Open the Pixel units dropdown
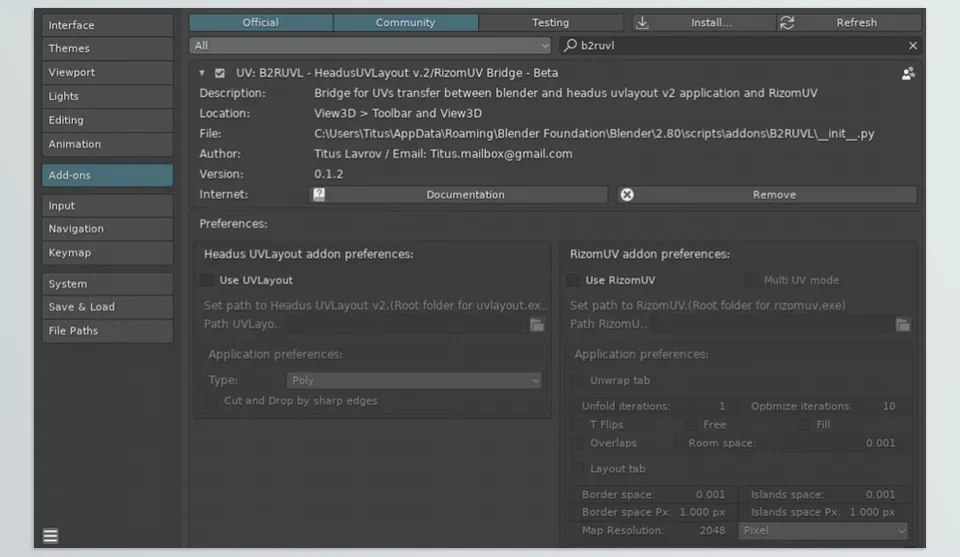This screenshot has height=557, width=960. 823,531
